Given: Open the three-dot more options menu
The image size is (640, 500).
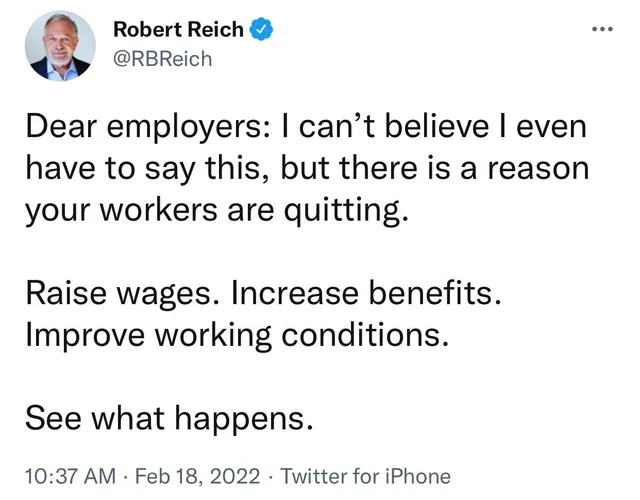Looking at the screenshot, I should (600, 30).
